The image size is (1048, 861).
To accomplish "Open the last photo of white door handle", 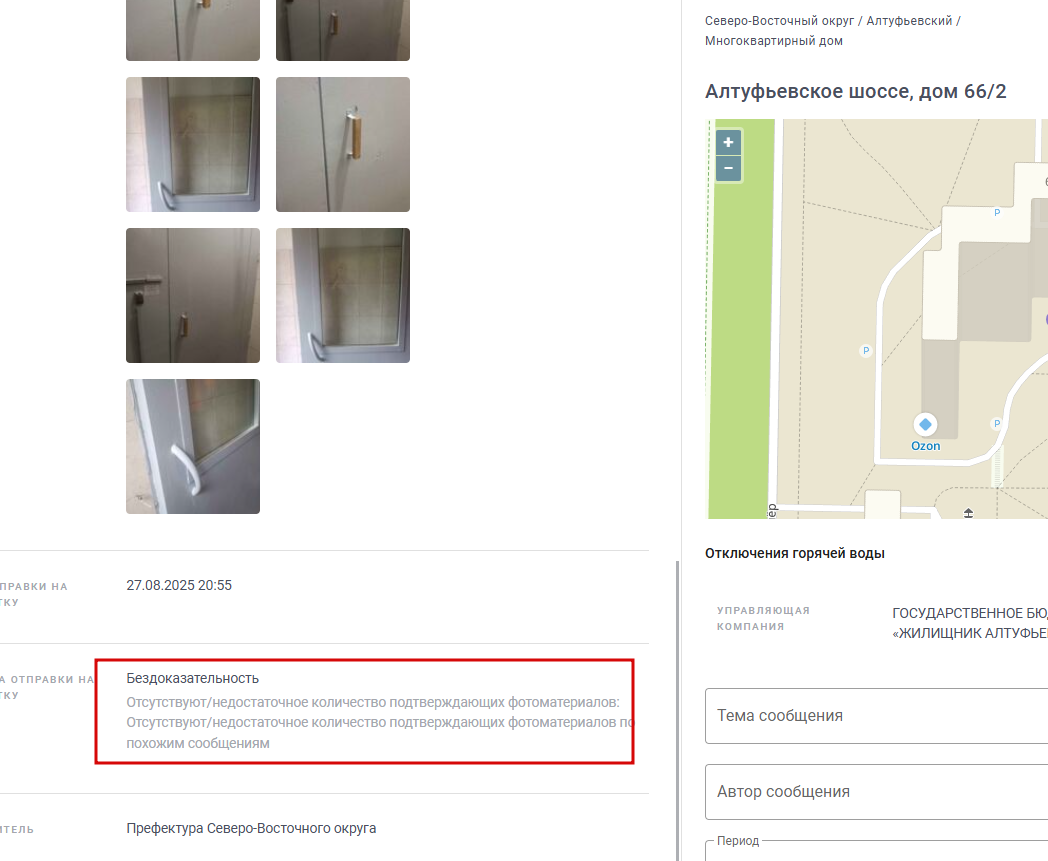I will 193,447.
